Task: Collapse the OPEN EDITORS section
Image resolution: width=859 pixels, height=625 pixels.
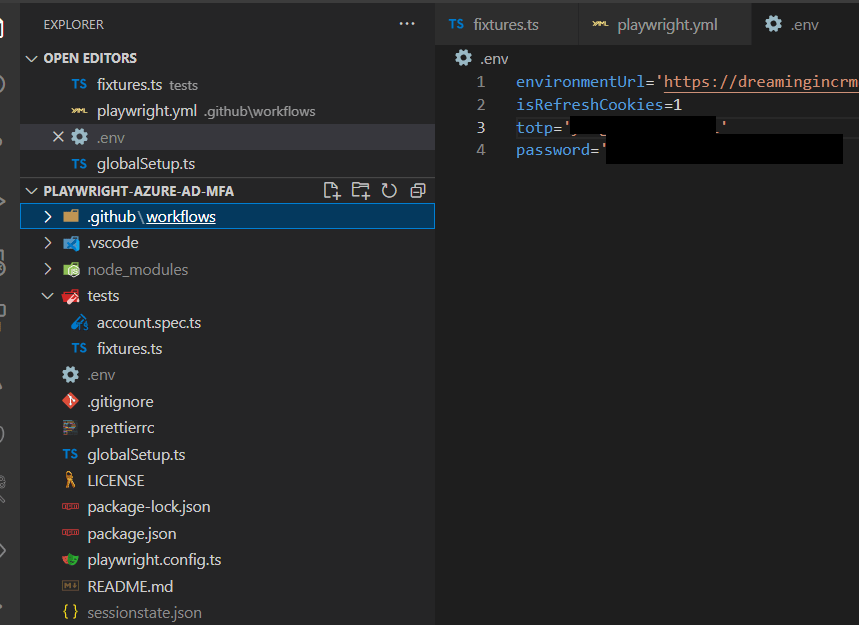Action: pos(89,58)
